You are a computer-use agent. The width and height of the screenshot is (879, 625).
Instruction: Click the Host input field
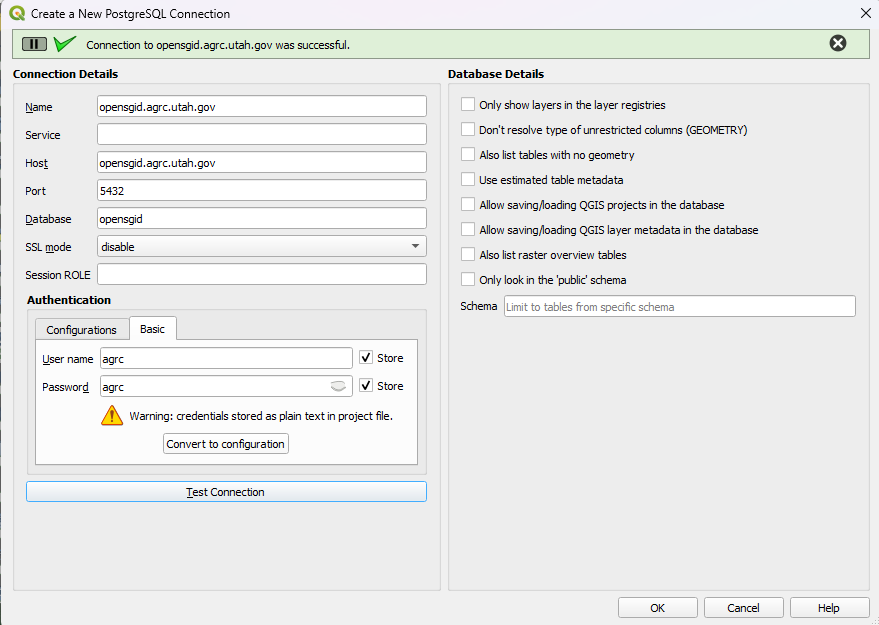[x=262, y=163]
